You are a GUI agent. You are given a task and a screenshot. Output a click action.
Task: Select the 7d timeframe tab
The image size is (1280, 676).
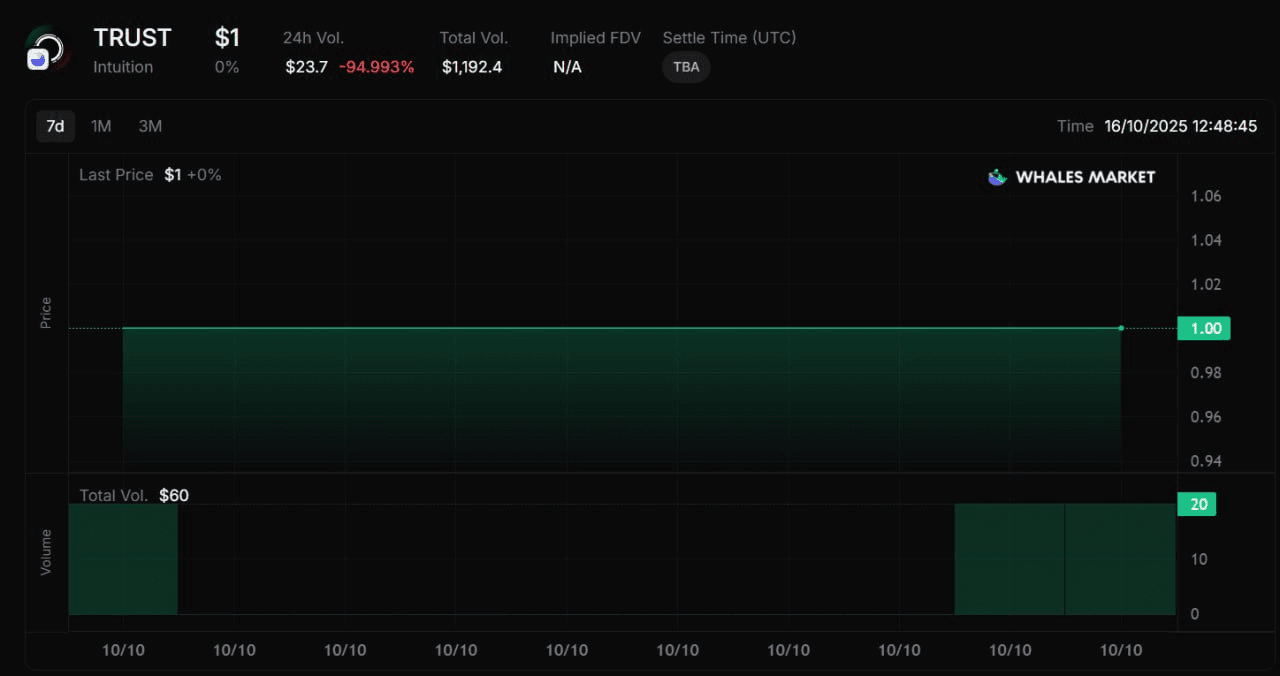55,126
